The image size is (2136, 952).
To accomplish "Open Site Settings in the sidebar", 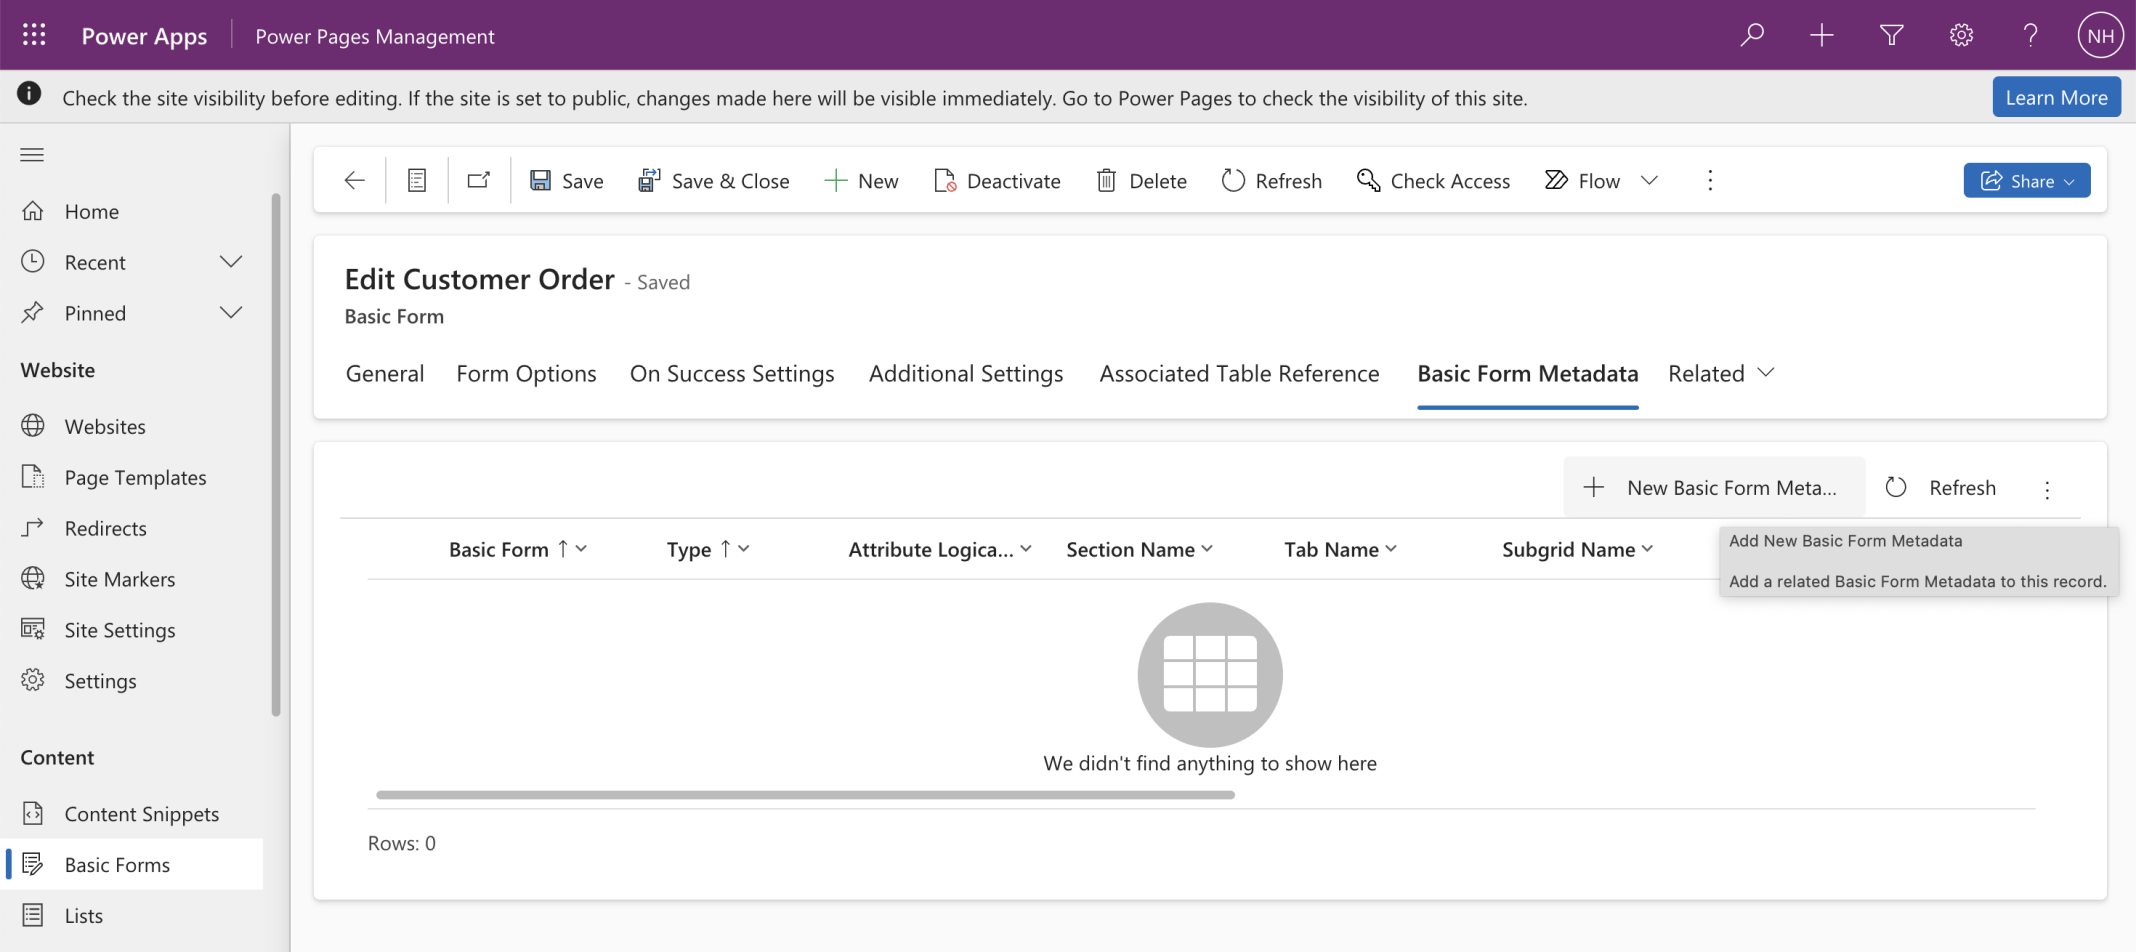I will (120, 630).
